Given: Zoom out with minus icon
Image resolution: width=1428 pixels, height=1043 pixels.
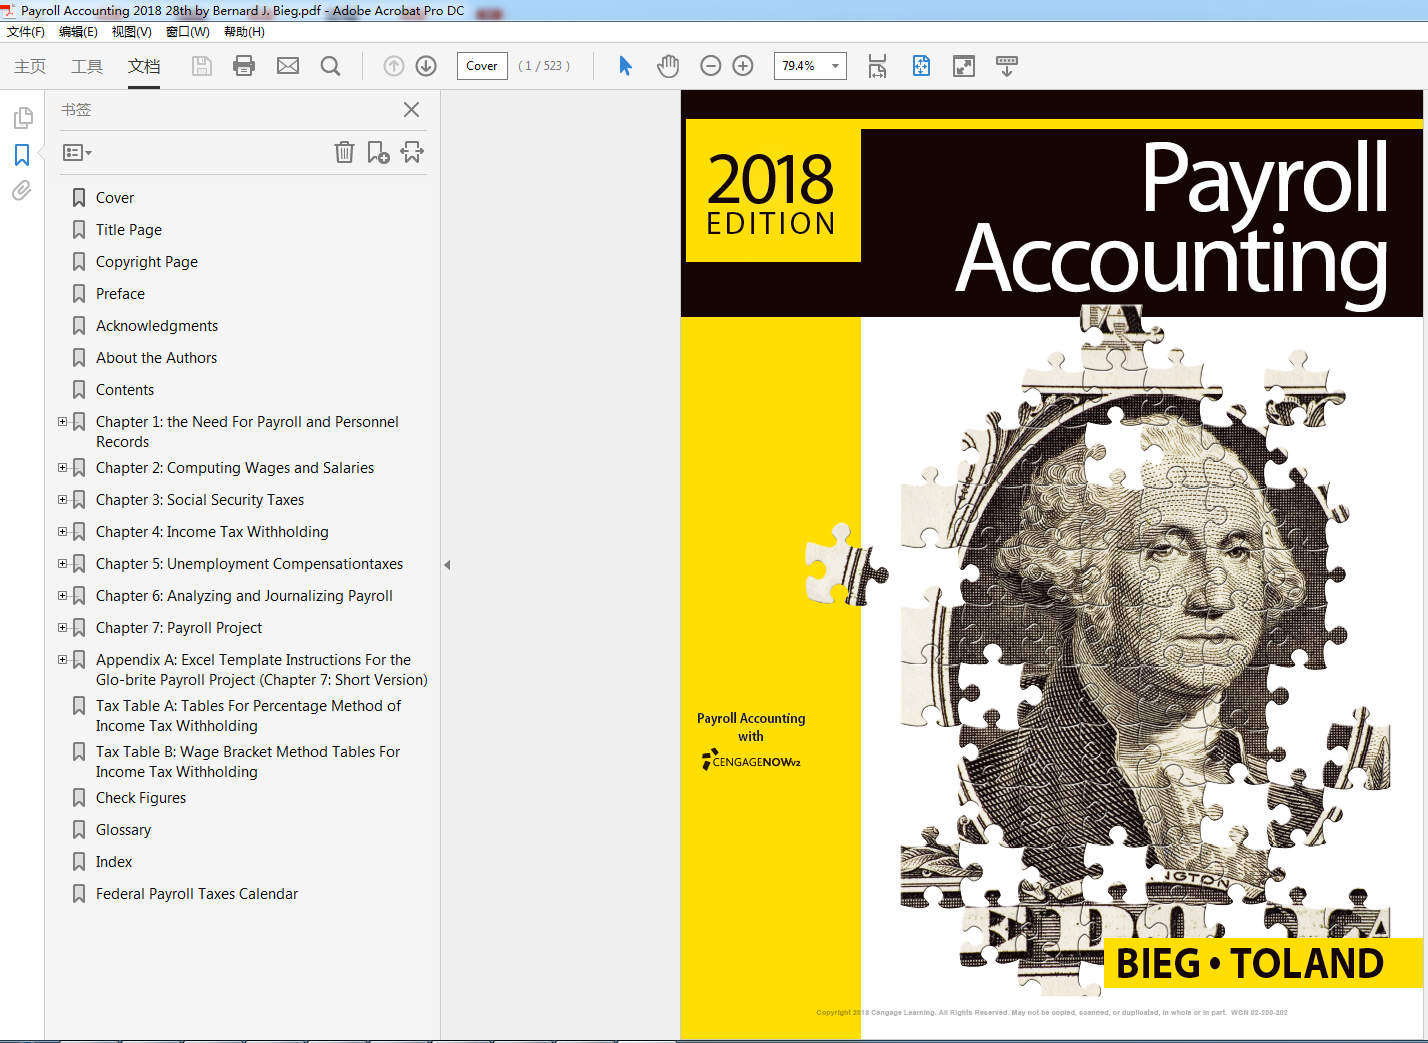Looking at the screenshot, I should click(x=711, y=66).
